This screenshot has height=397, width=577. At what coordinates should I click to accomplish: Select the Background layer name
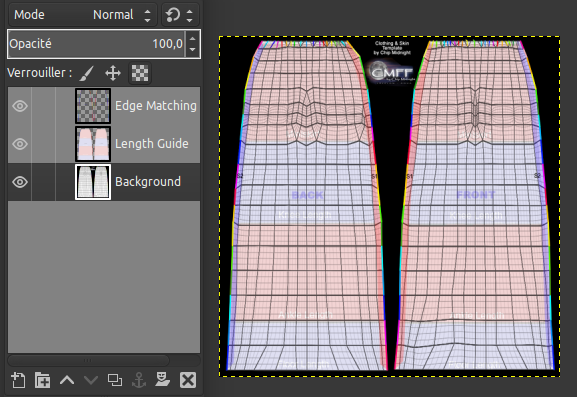click(x=148, y=182)
